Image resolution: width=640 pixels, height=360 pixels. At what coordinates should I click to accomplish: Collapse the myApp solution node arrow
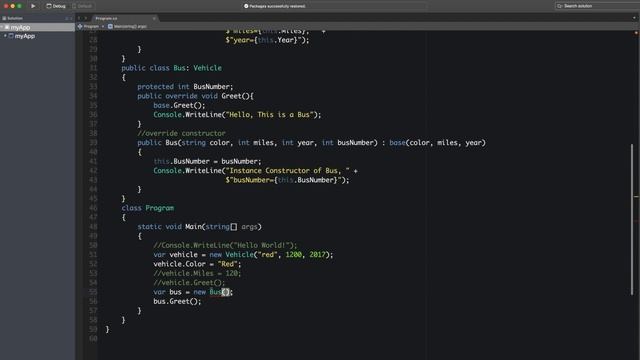click(x=2, y=27)
